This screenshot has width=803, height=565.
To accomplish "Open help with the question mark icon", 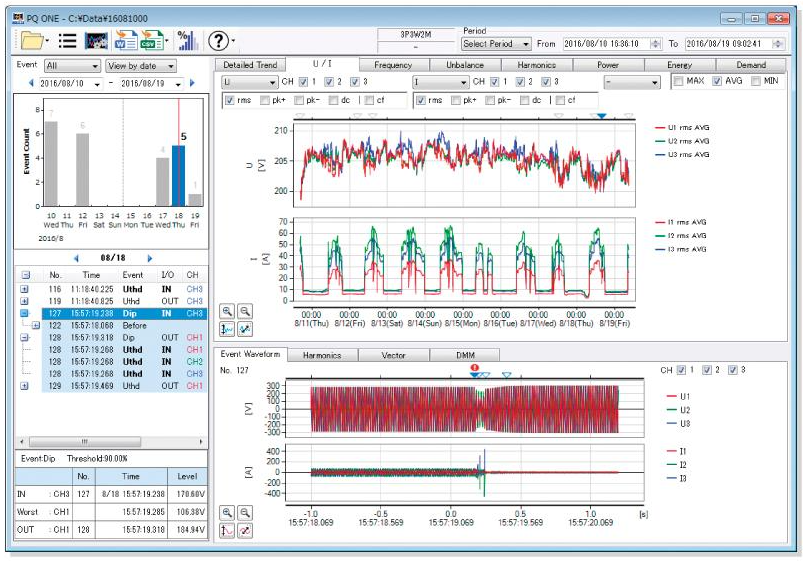I will click(219, 40).
